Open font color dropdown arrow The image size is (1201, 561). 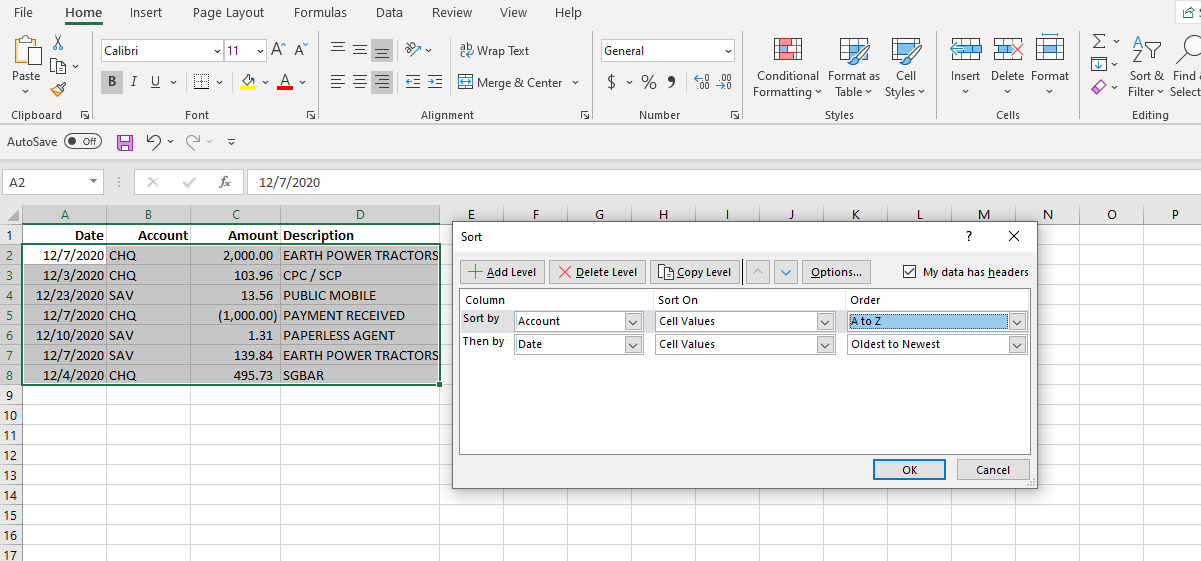click(303, 82)
